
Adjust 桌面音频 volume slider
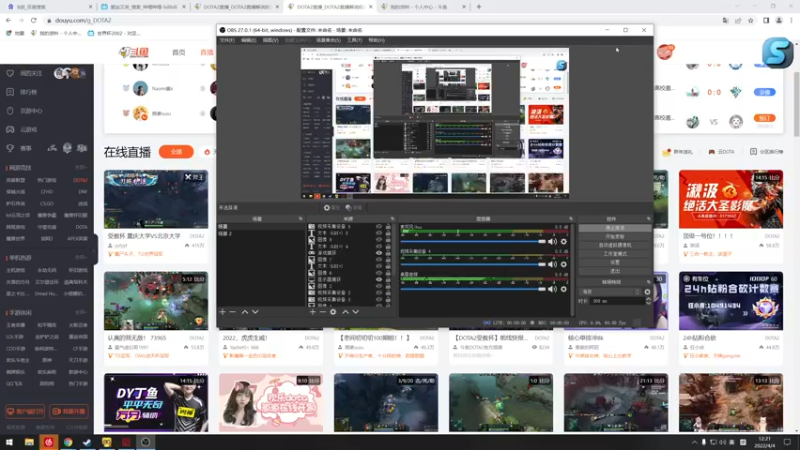[473, 289]
